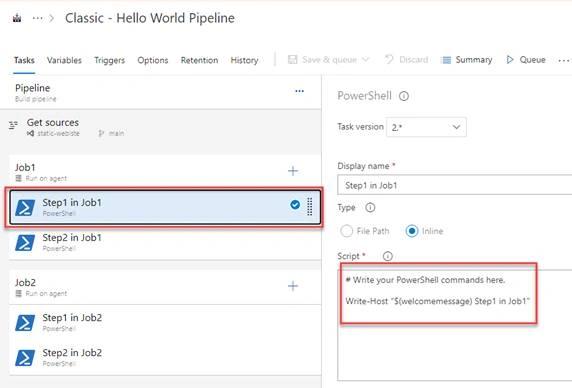Click the Save & queue button

coord(322,59)
